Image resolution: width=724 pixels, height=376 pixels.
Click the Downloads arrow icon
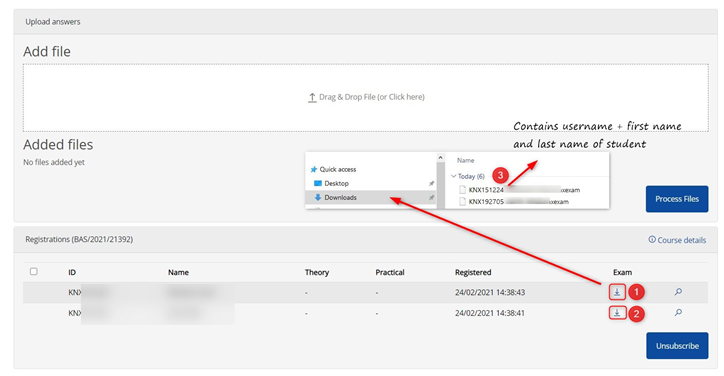[x=318, y=198]
